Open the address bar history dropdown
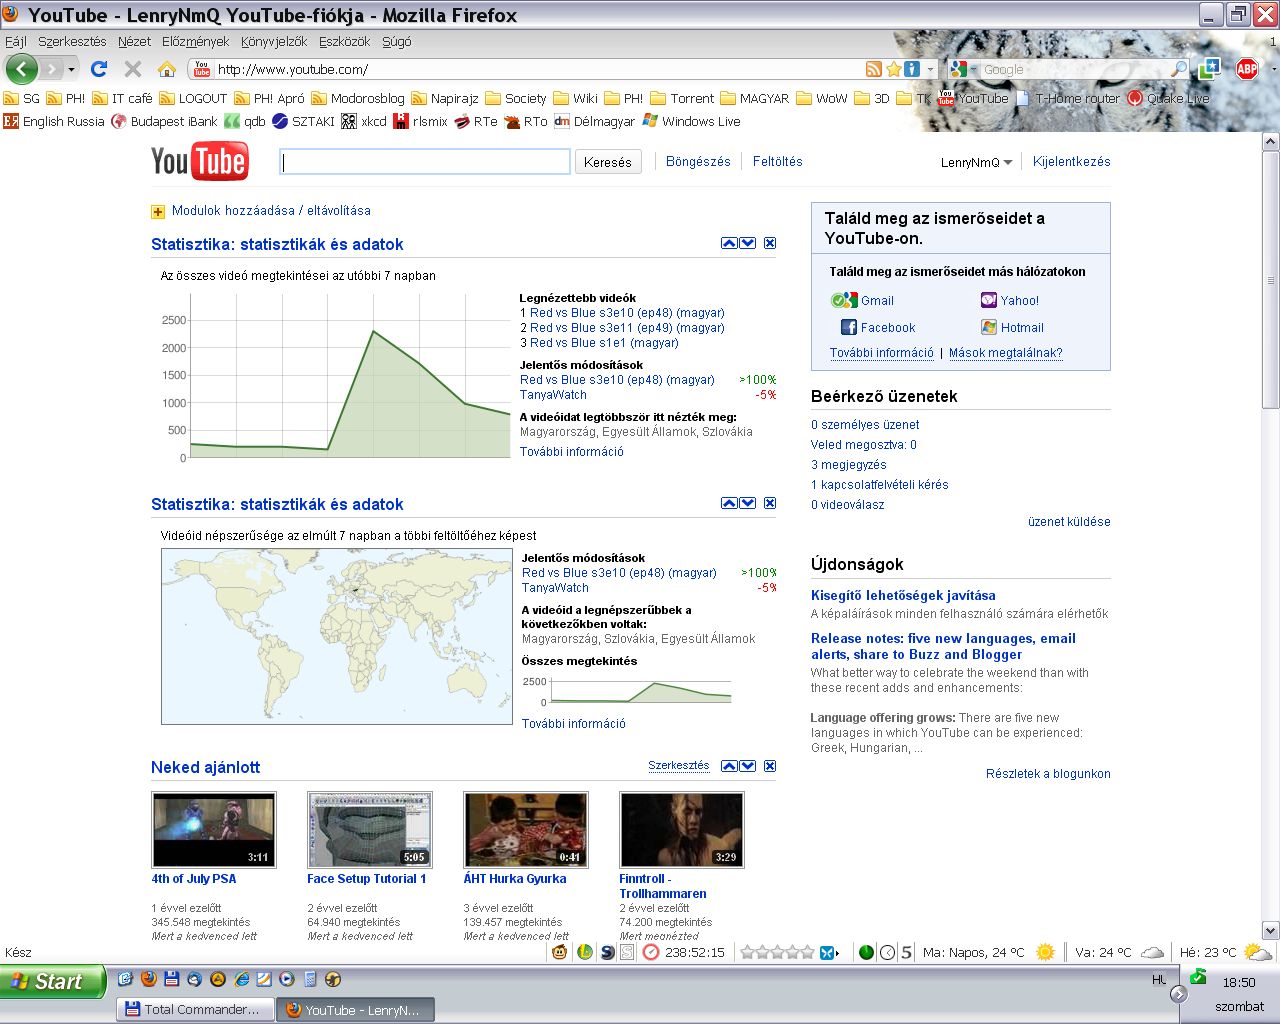The height and width of the screenshot is (1024, 1280). tap(931, 69)
